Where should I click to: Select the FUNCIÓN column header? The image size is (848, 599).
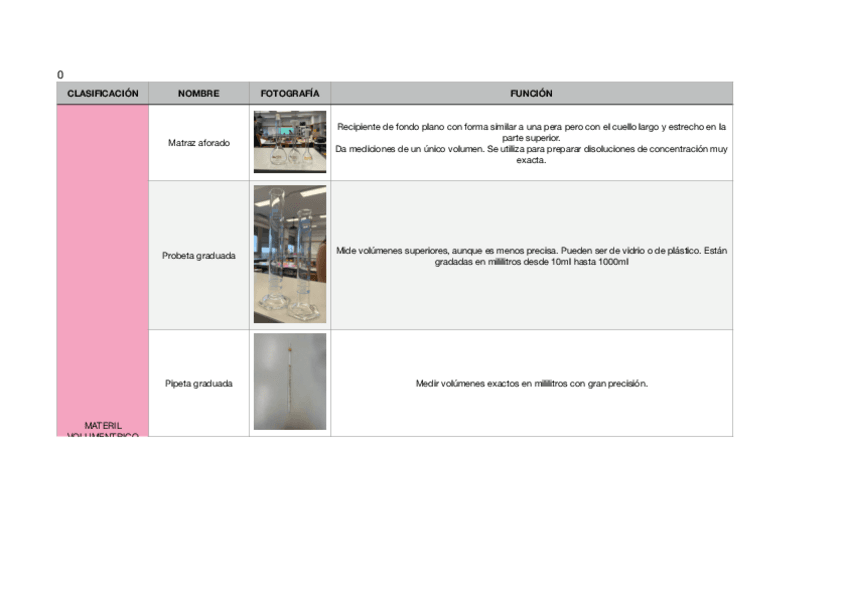(x=532, y=93)
